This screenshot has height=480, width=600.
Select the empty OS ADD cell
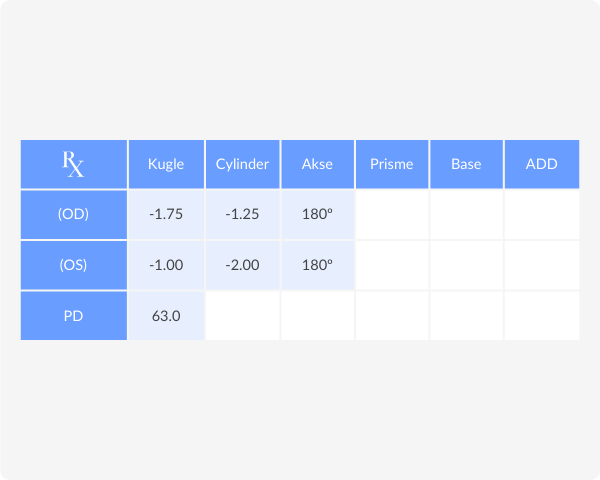click(x=542, y=265)
